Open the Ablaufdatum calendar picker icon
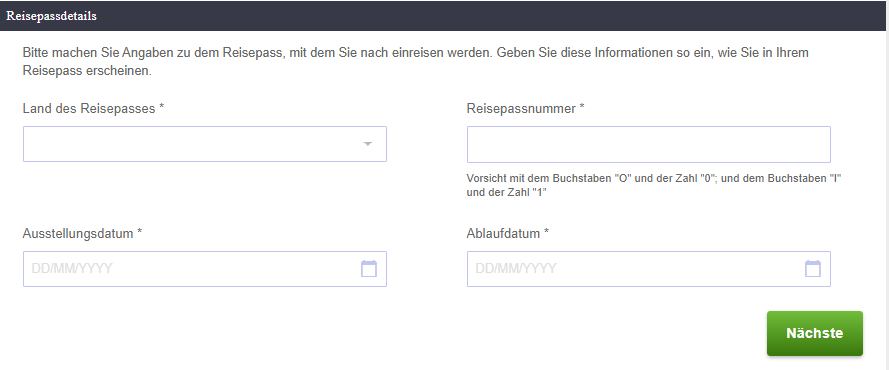 pyautogui.click(x=812, y=269)
